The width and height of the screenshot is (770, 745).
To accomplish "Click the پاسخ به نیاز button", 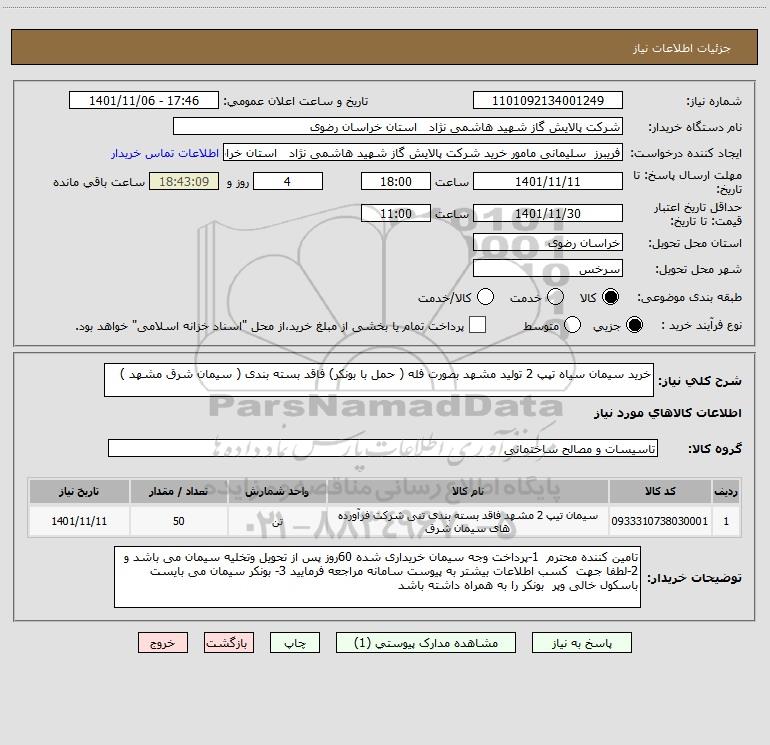I will coord(581,643).
